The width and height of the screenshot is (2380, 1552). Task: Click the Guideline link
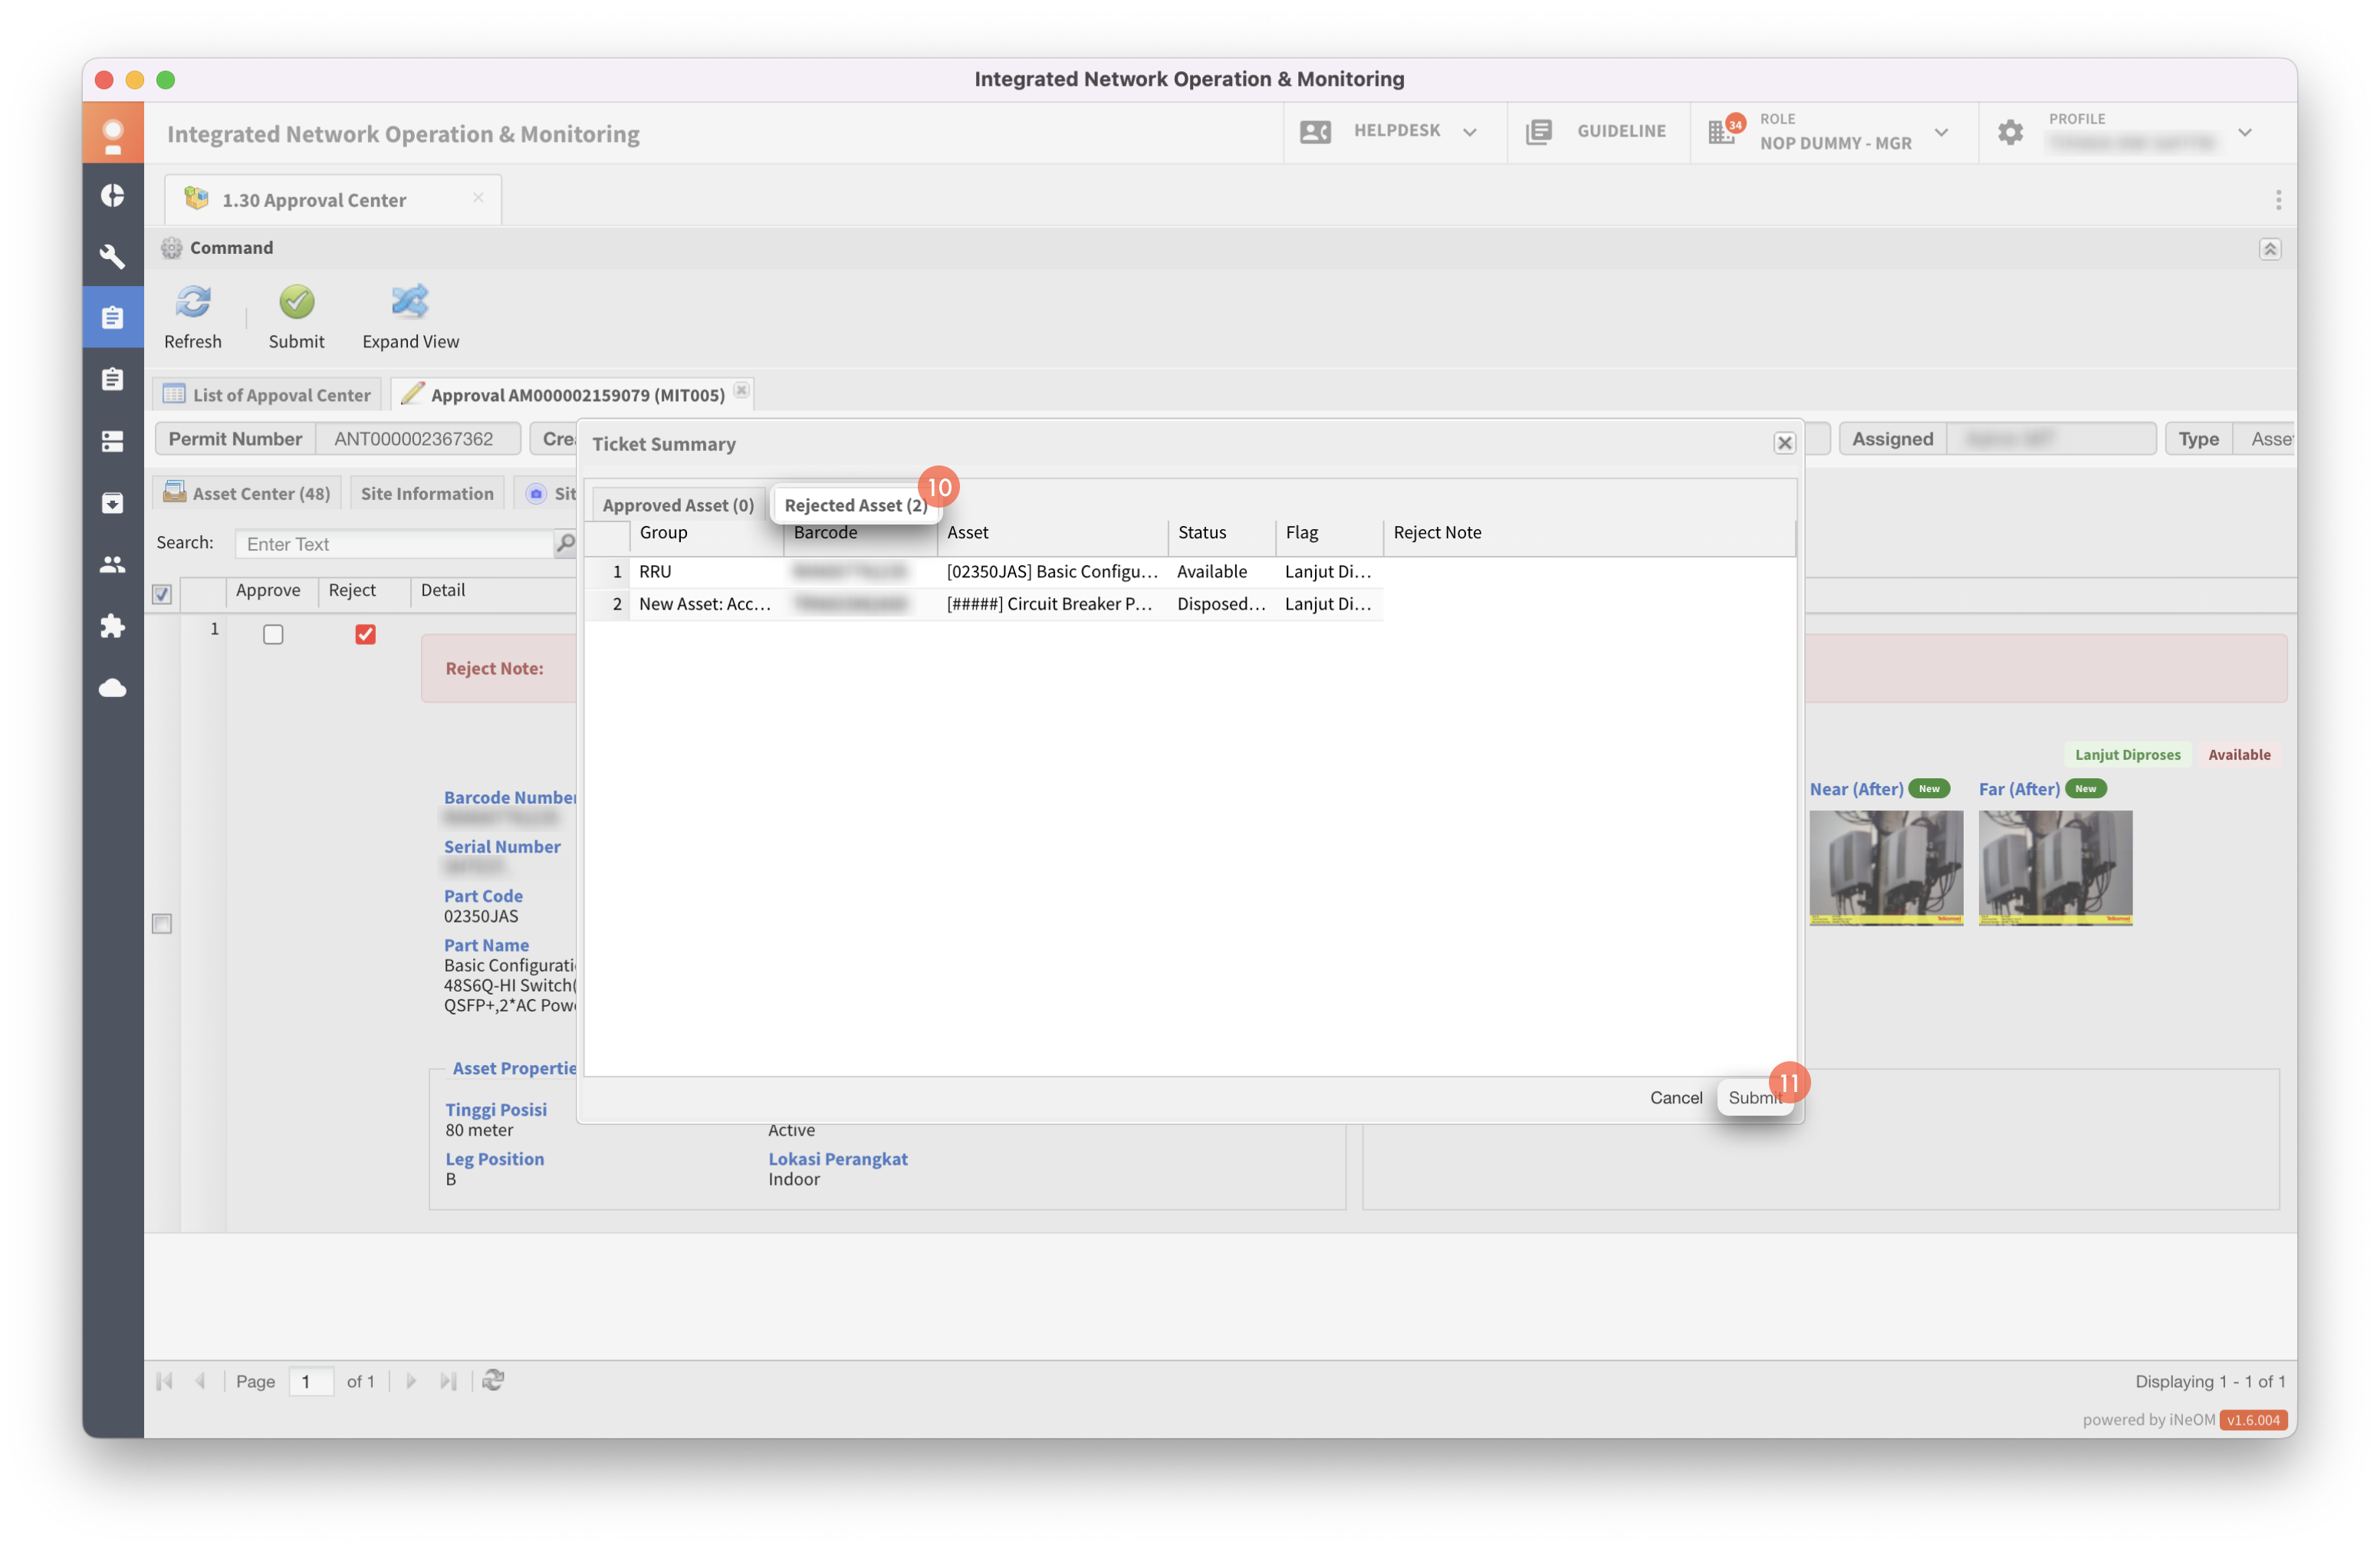point(1621,131)
